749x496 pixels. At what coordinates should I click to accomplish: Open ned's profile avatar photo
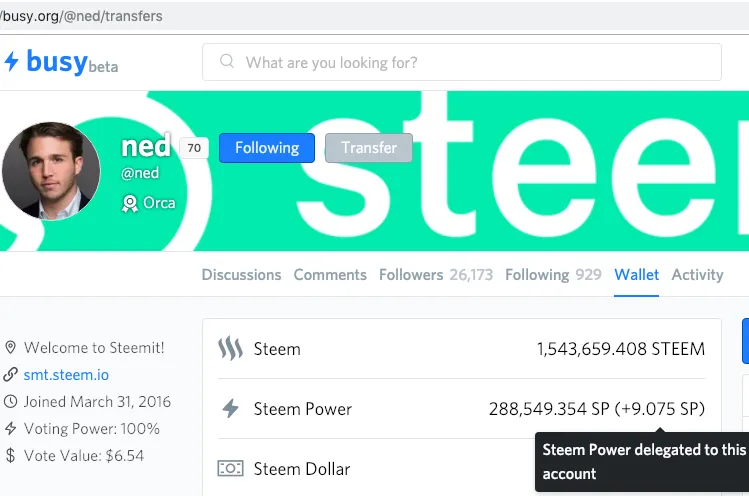[51, 171]
